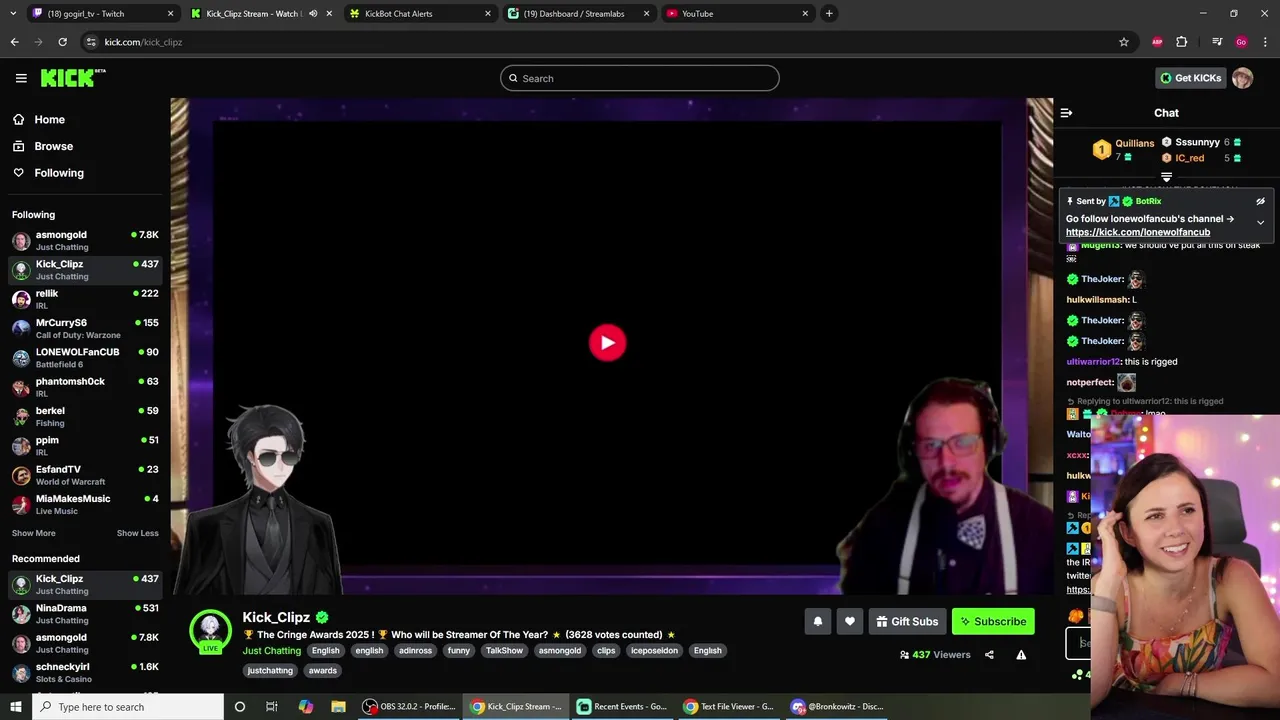Click Show Less in the Following list
The image size is (1280, 720).
click(x=137, y=533)
